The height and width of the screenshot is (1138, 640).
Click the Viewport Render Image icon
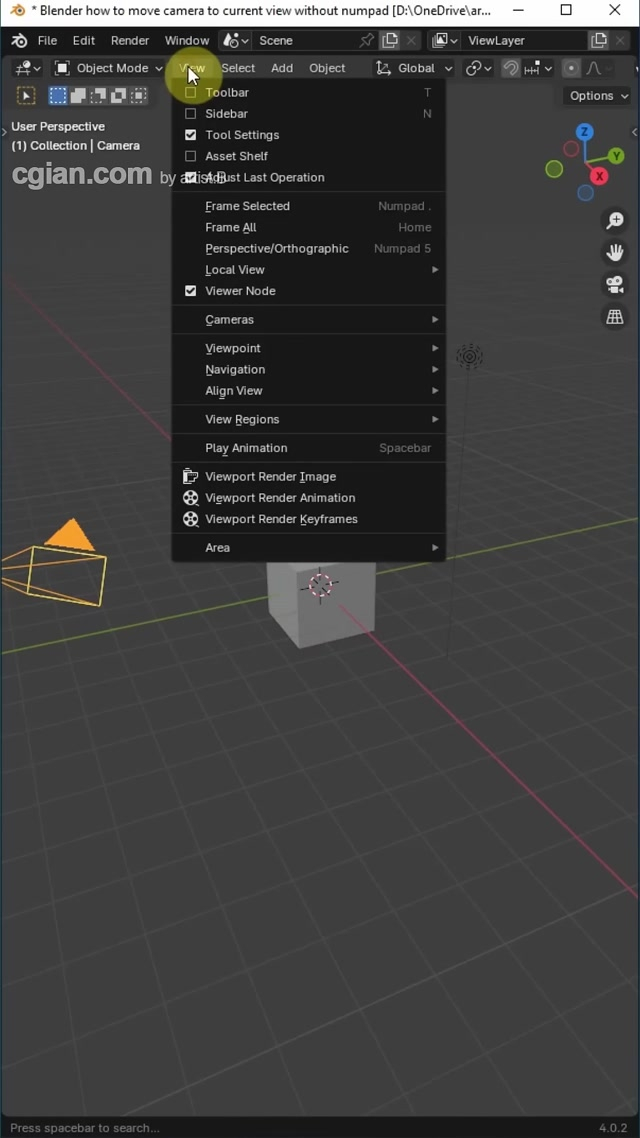pyautogui.click(x=191, y=477)
